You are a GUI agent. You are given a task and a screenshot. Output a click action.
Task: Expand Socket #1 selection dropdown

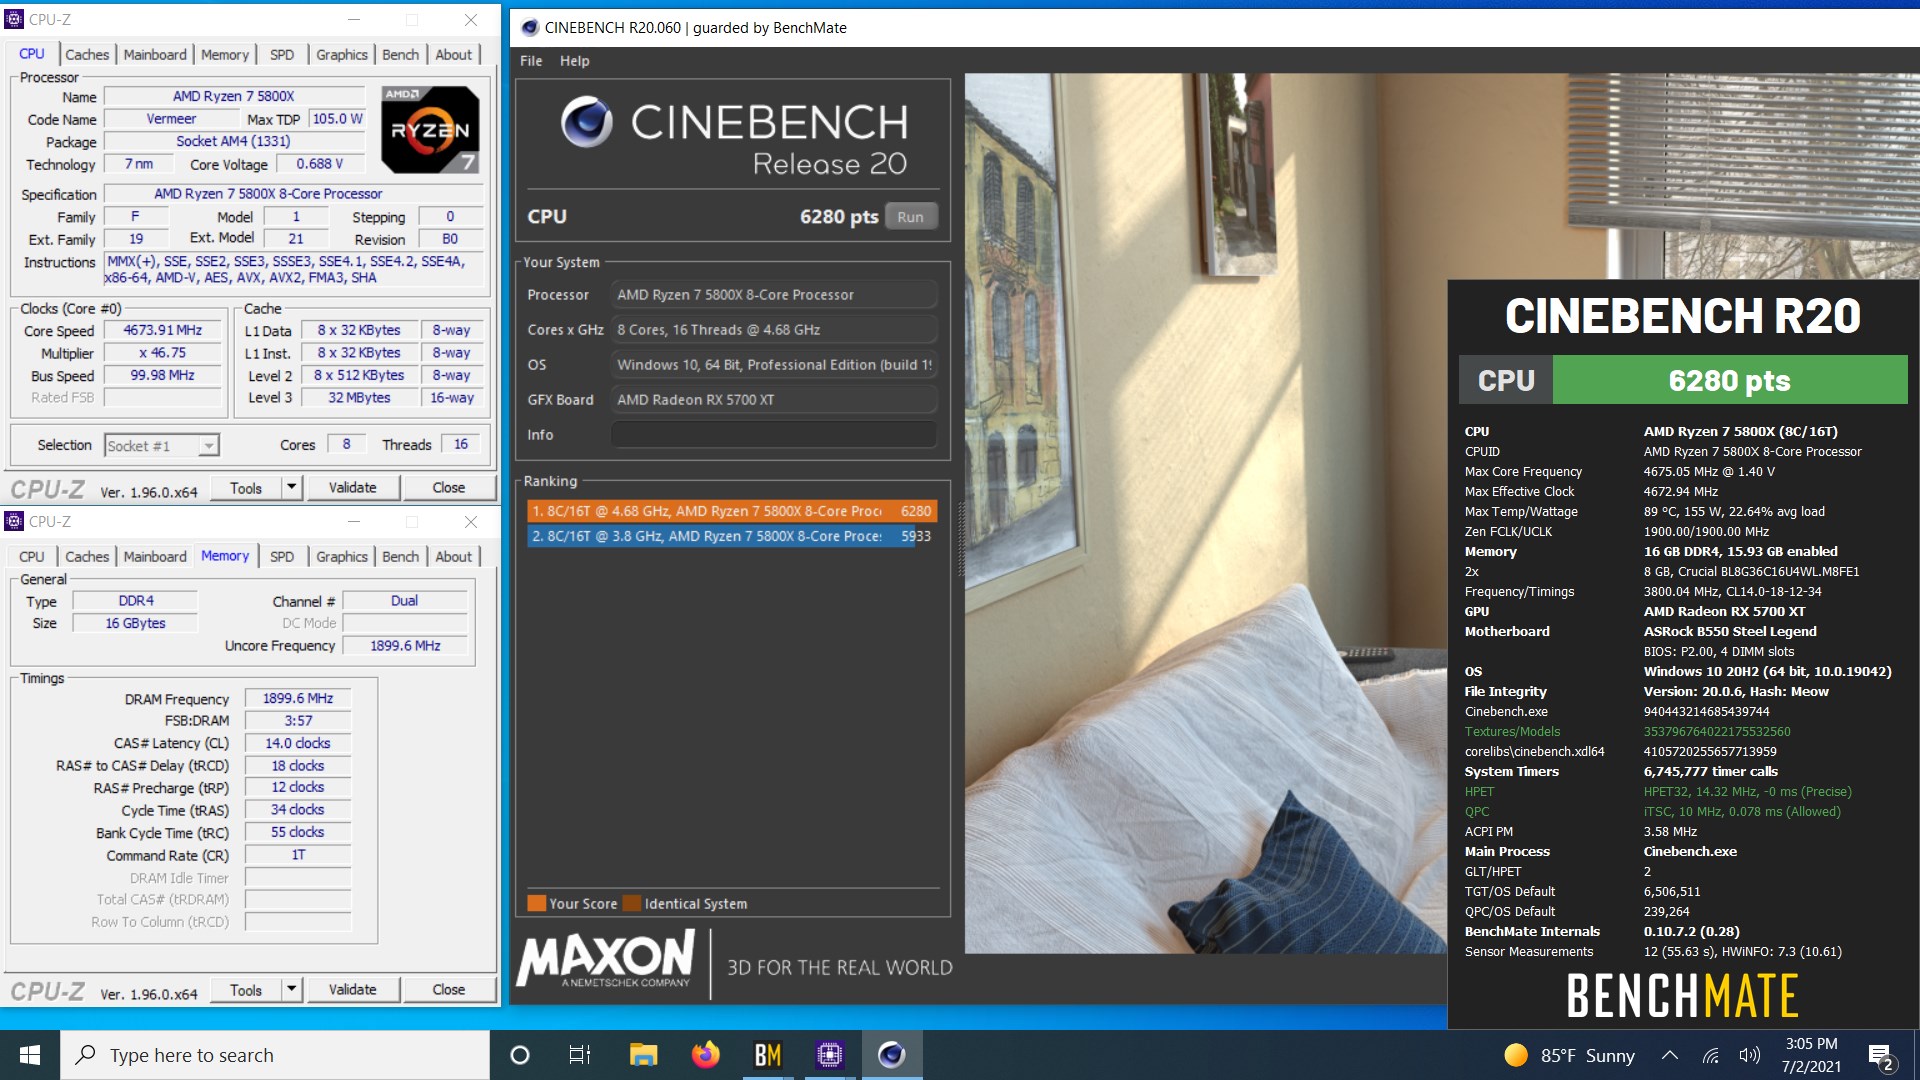click(208, 445)
